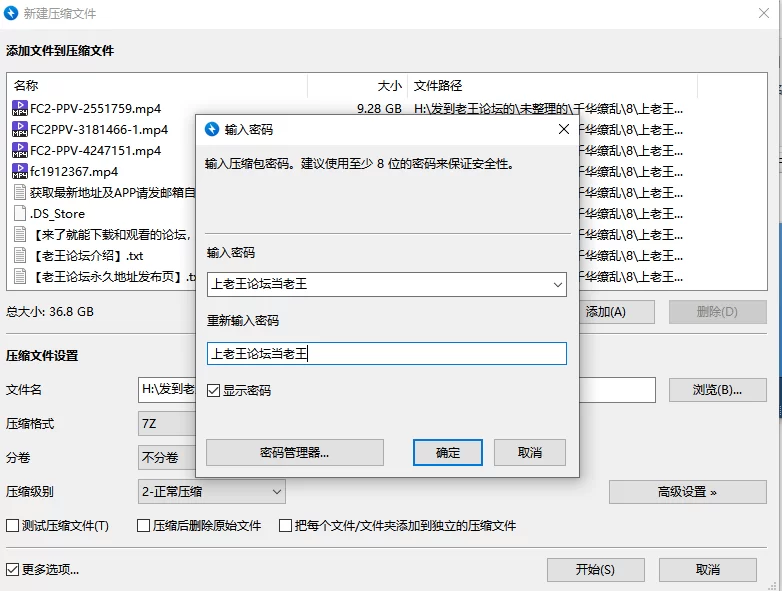The image size is (782, 591).
Task: Open the 压缩级别 2-正常压缩 dropdown
Action: (211, 492)
